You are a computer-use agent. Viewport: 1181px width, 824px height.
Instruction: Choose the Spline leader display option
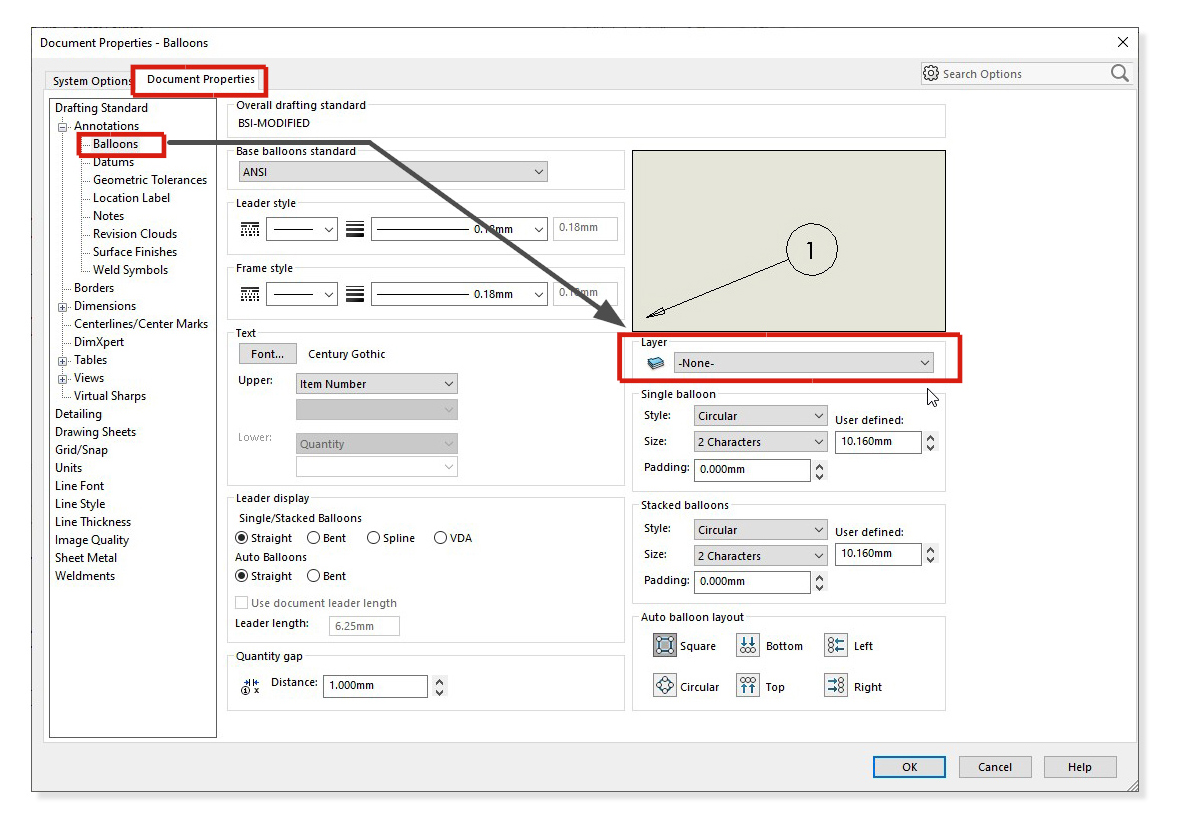(x=374, y=538)
